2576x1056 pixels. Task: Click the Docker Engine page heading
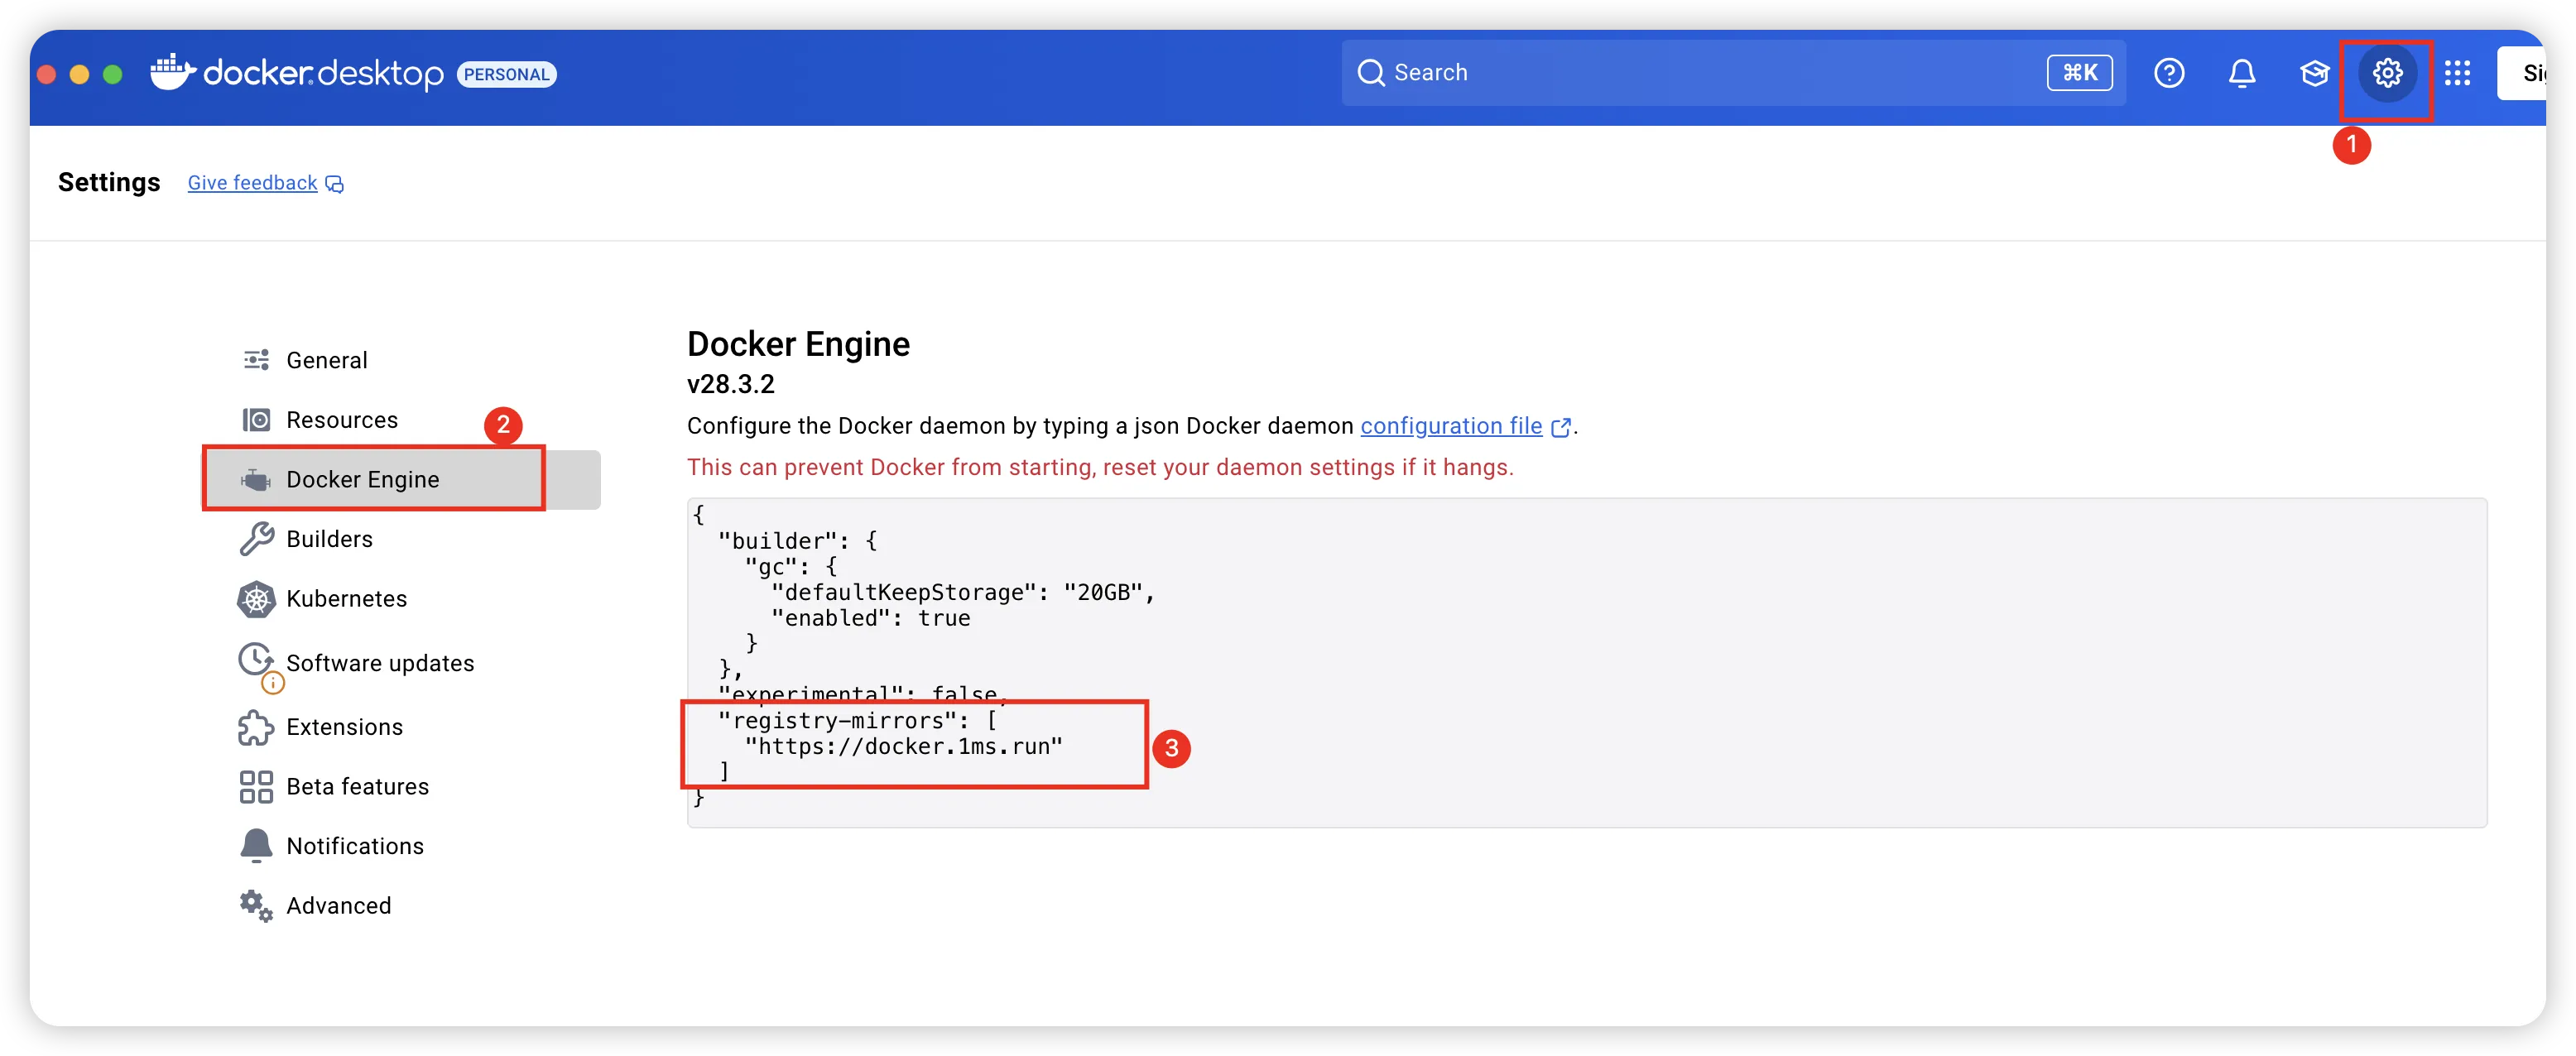(798, 344)
